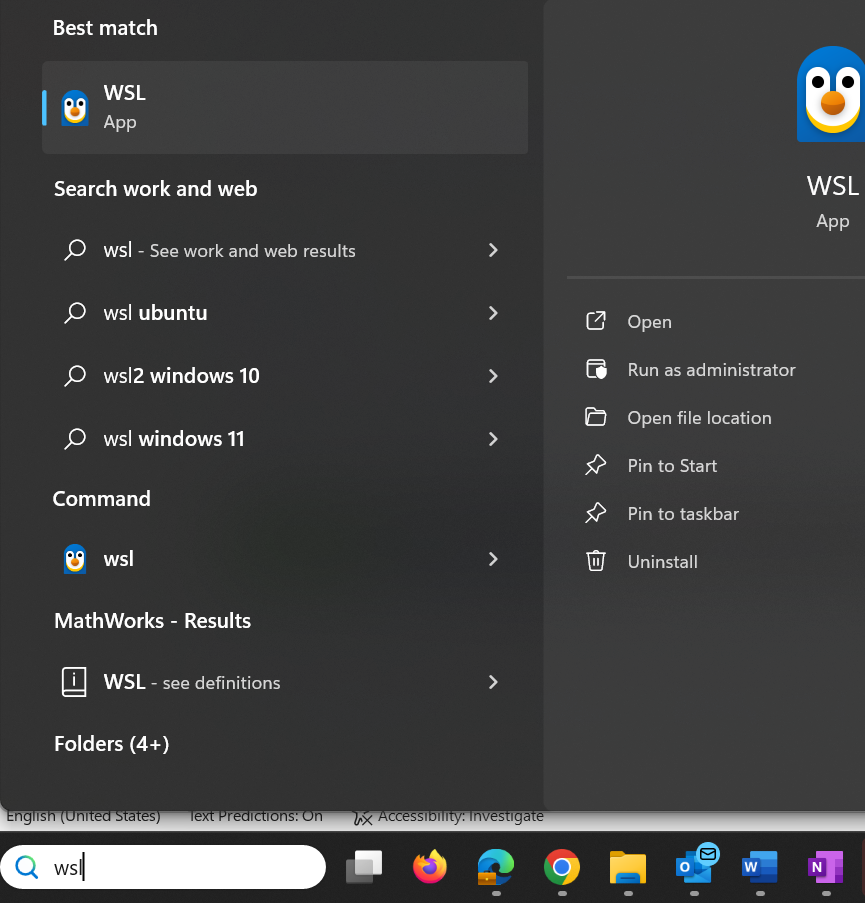Click search icon beside 'See work and web results'
The width and height of the screenshot is (865, 903).
pos(75,251)
